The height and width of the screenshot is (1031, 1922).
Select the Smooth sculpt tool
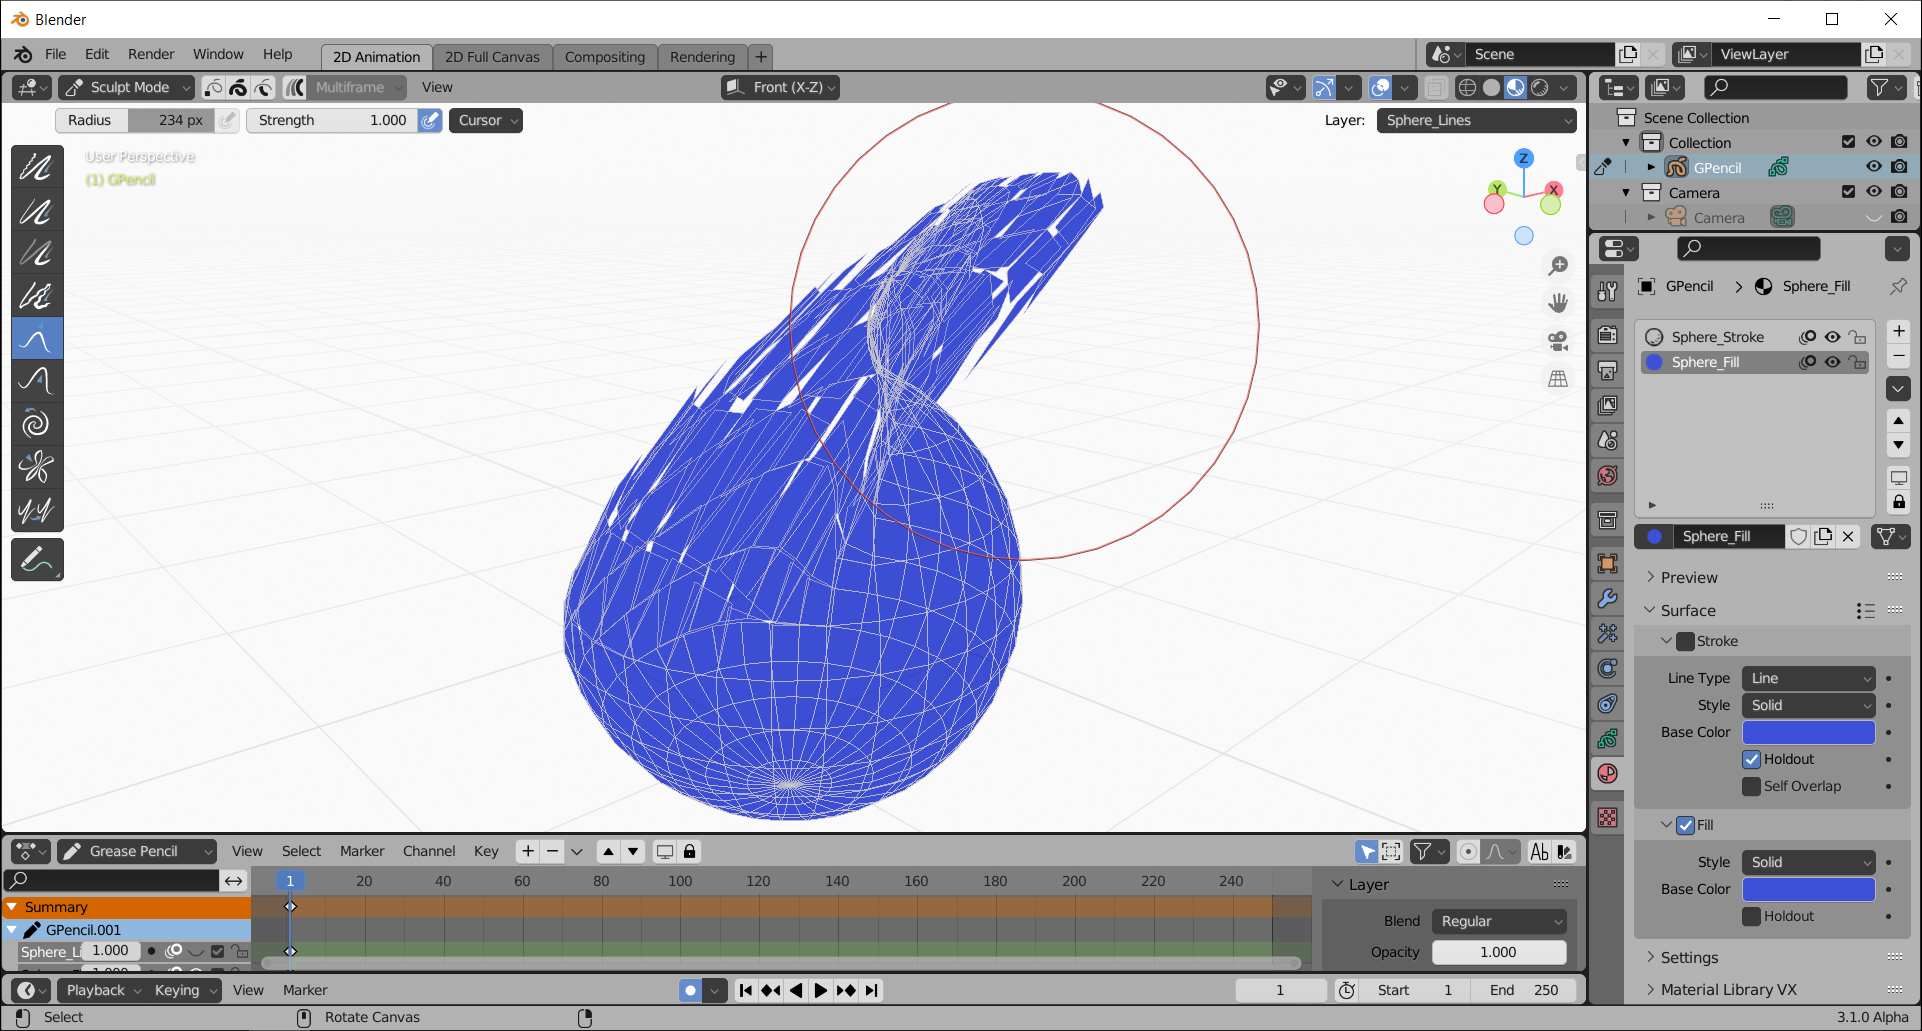(37, 168)
